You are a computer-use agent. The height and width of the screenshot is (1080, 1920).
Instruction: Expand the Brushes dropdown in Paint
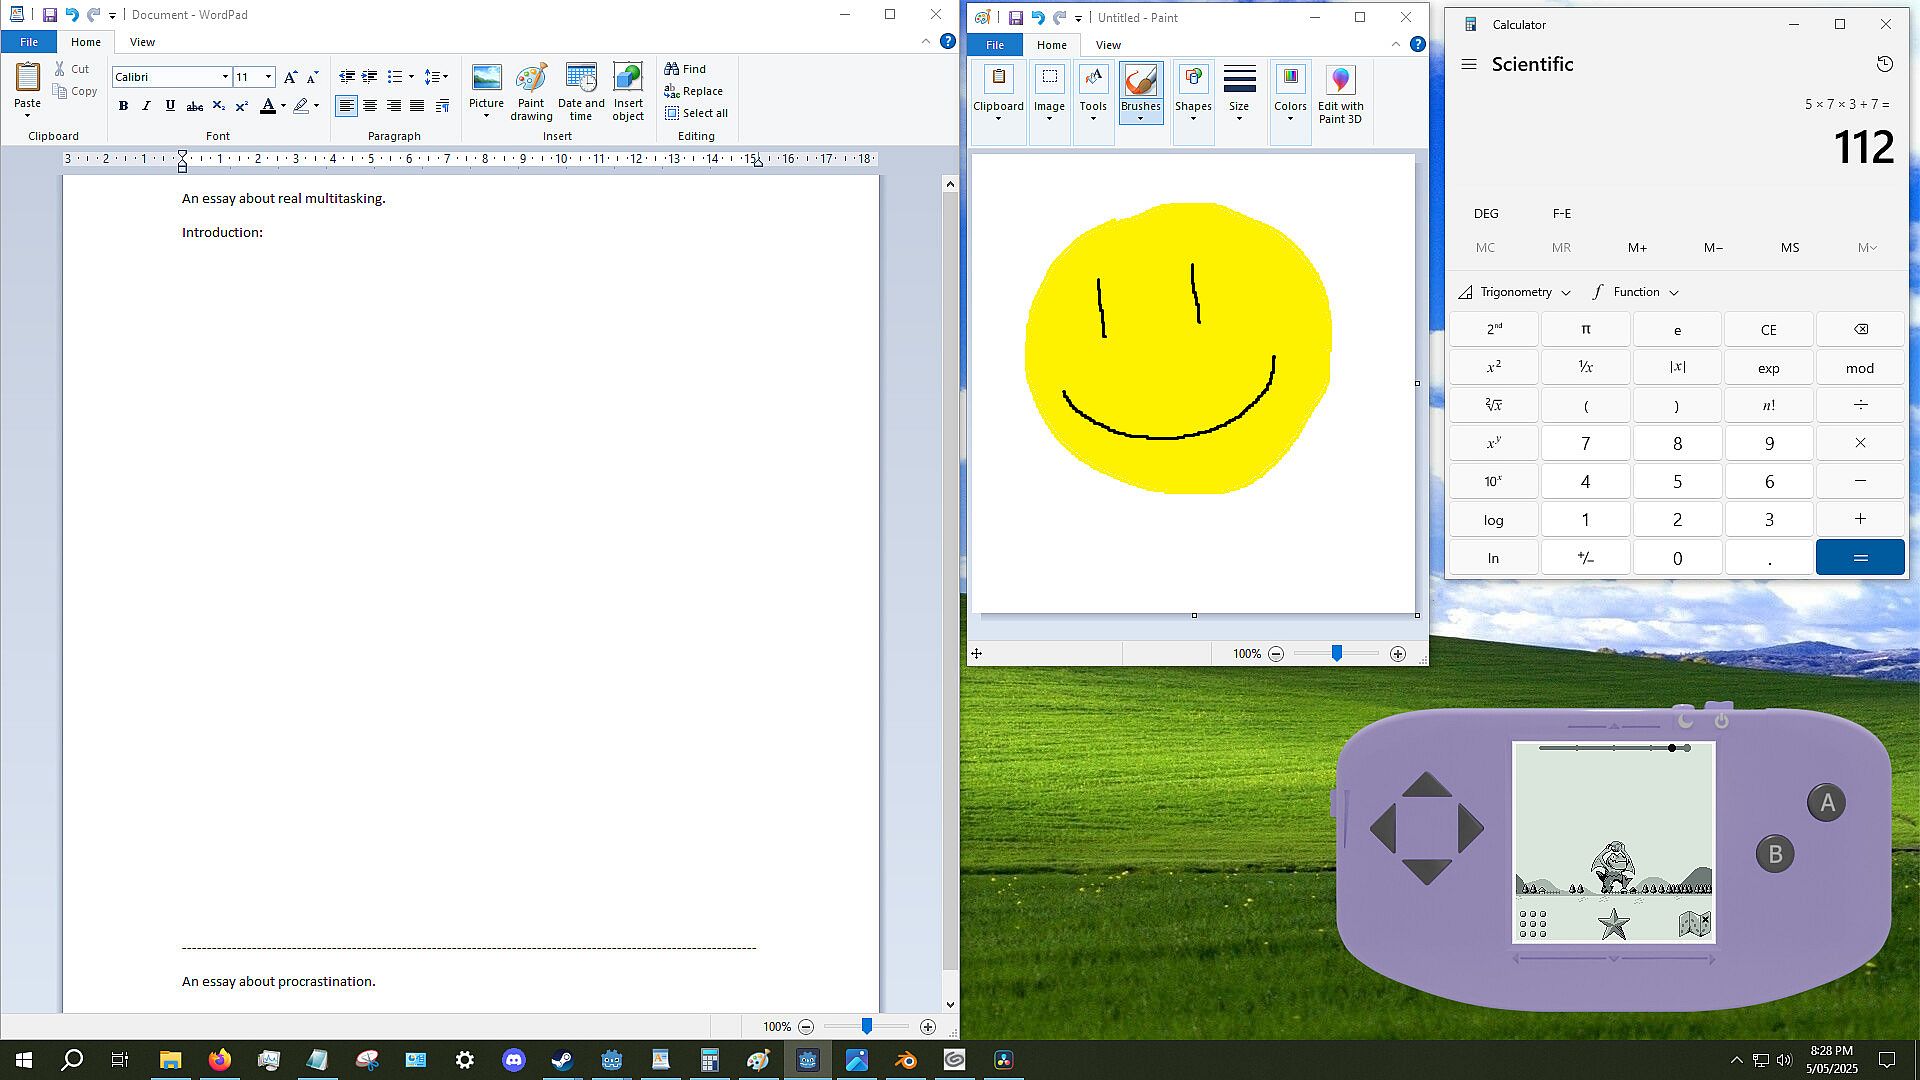pyautogui.click(x=1140, y=119)
